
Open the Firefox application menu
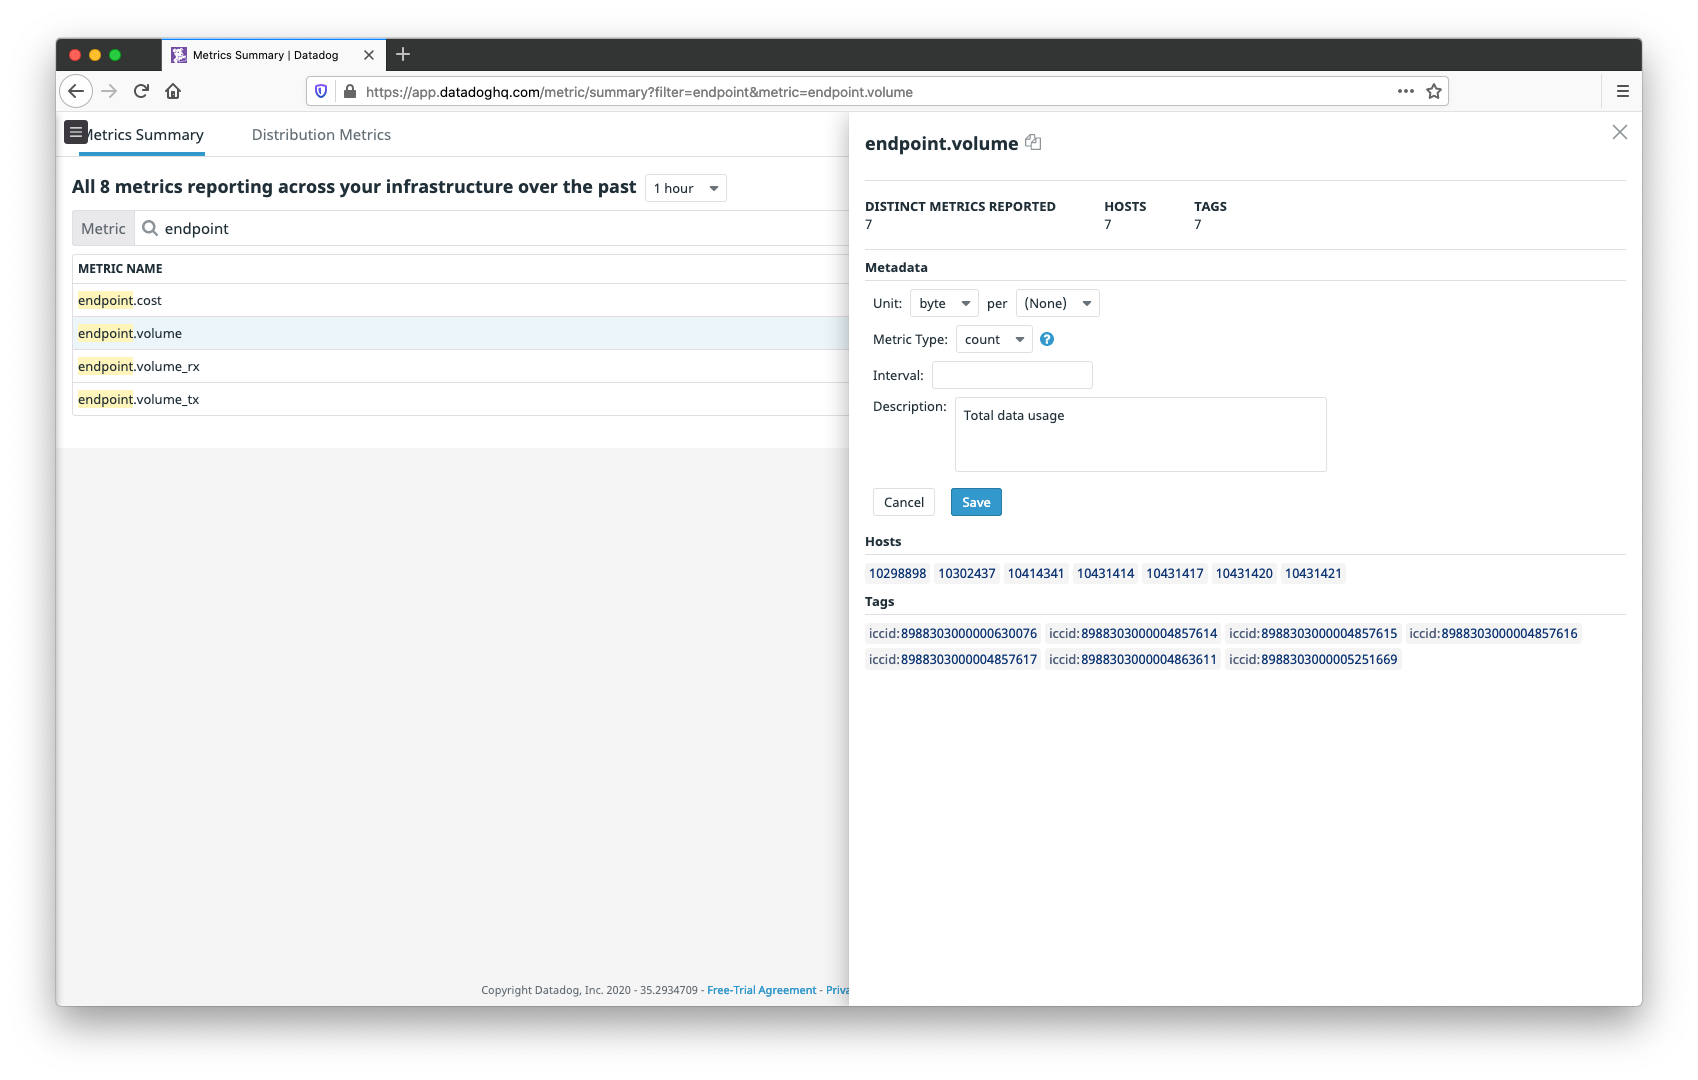pyautogui.click(x=1622, y=91)
